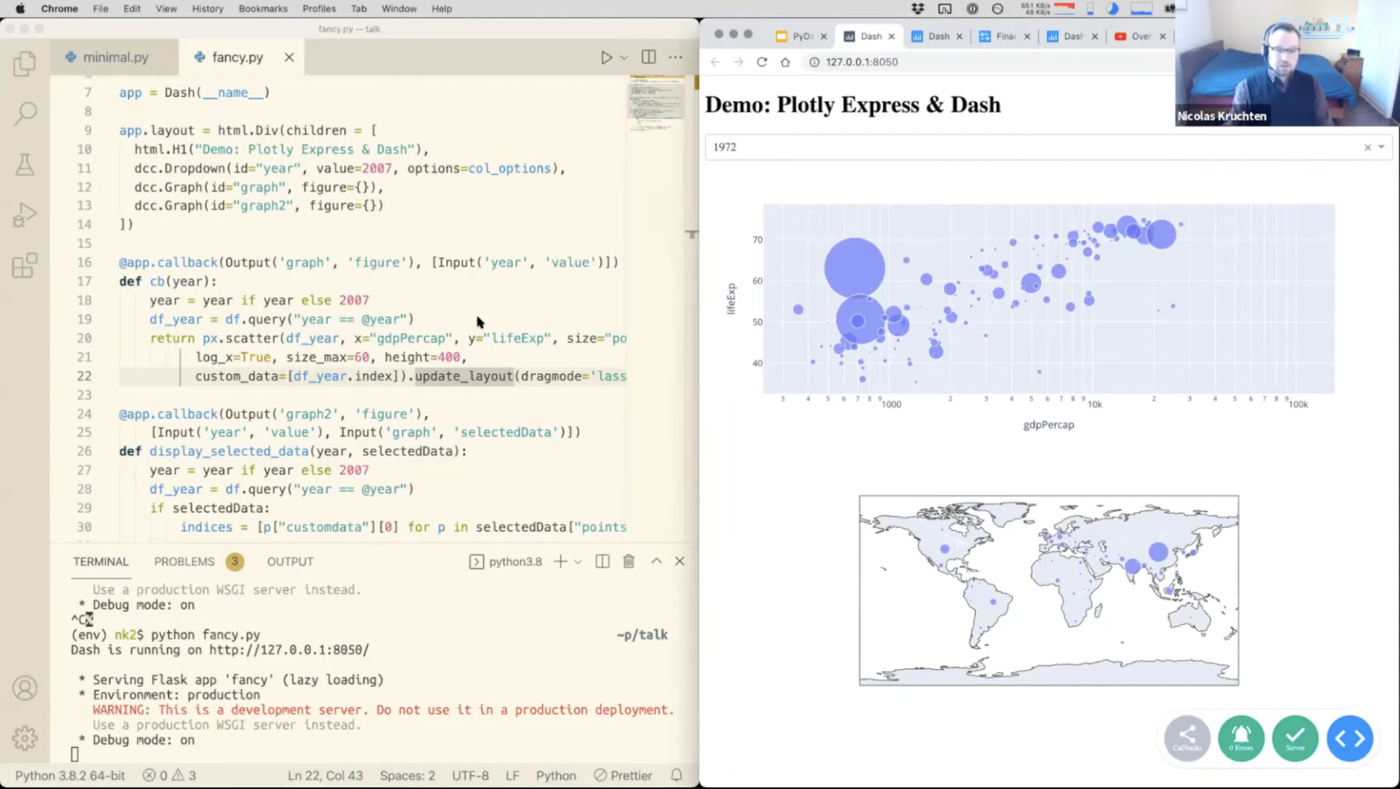Open the Run and Debug view

pos(25,215)
